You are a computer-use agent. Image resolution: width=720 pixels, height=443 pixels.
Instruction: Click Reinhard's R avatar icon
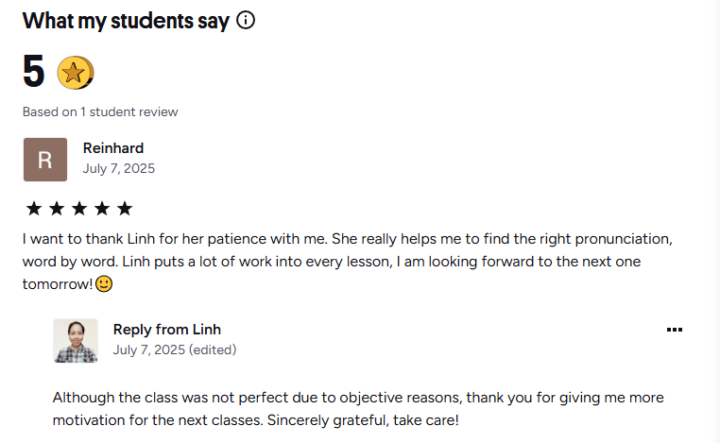pyautogui.click(x=45, y=160)
